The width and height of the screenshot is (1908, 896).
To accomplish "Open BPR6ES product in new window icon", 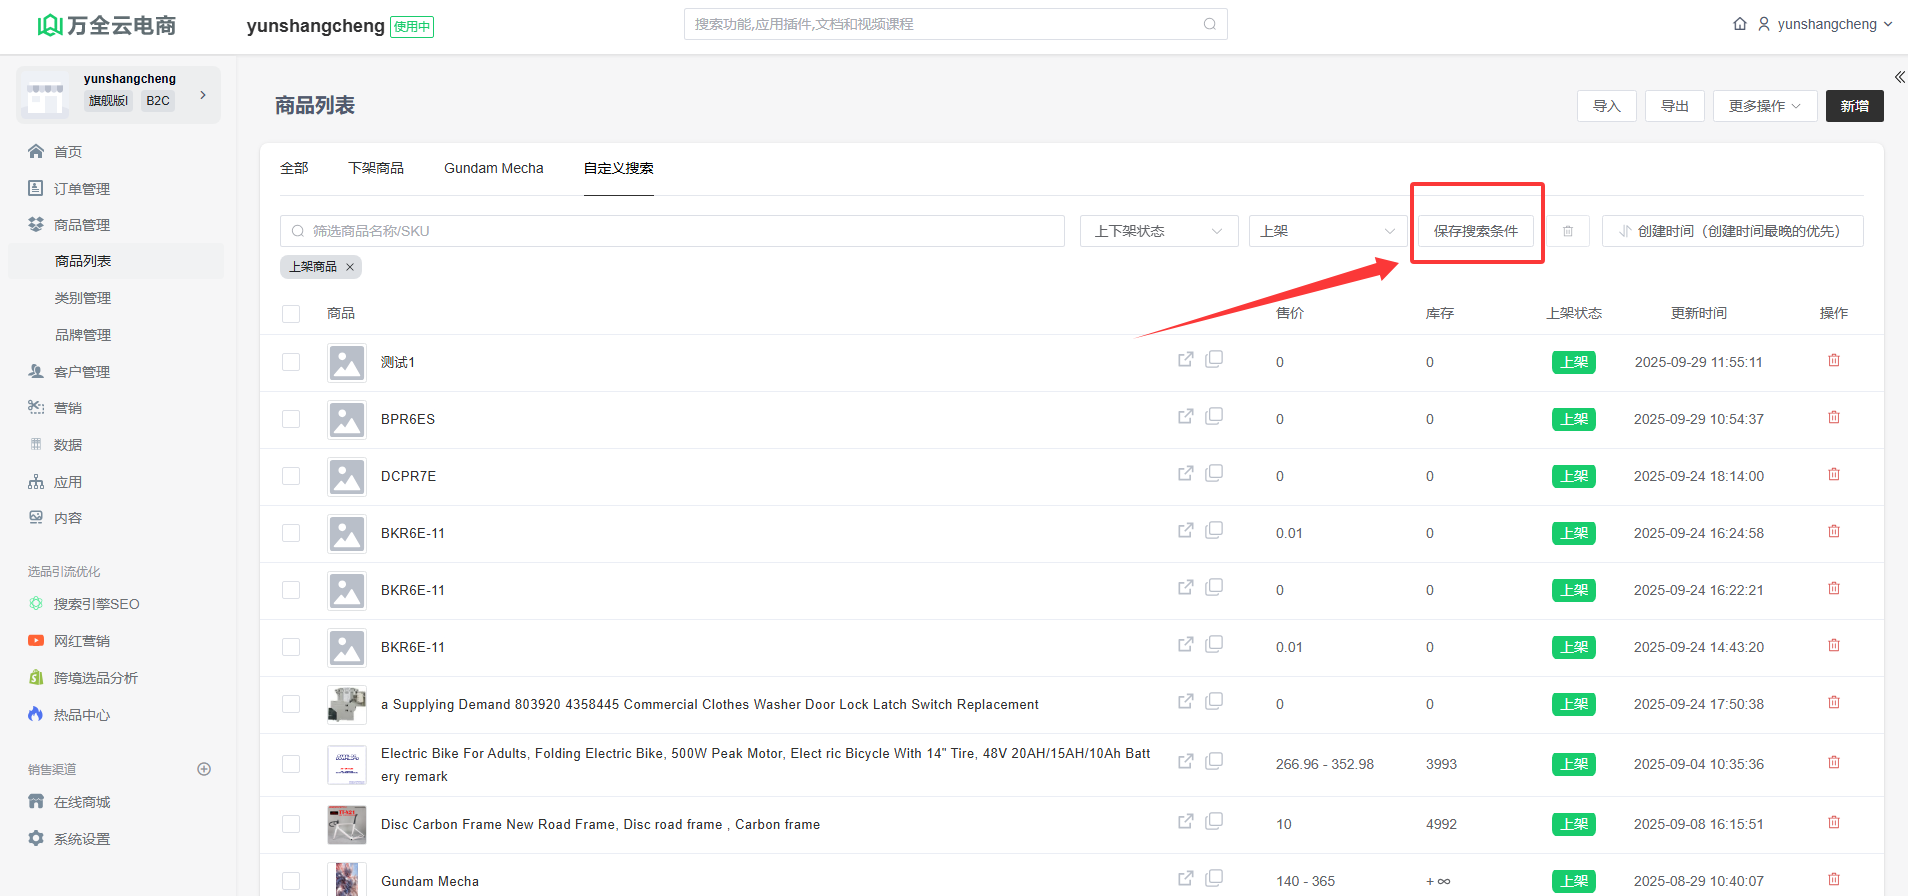I will (1186, 417).
